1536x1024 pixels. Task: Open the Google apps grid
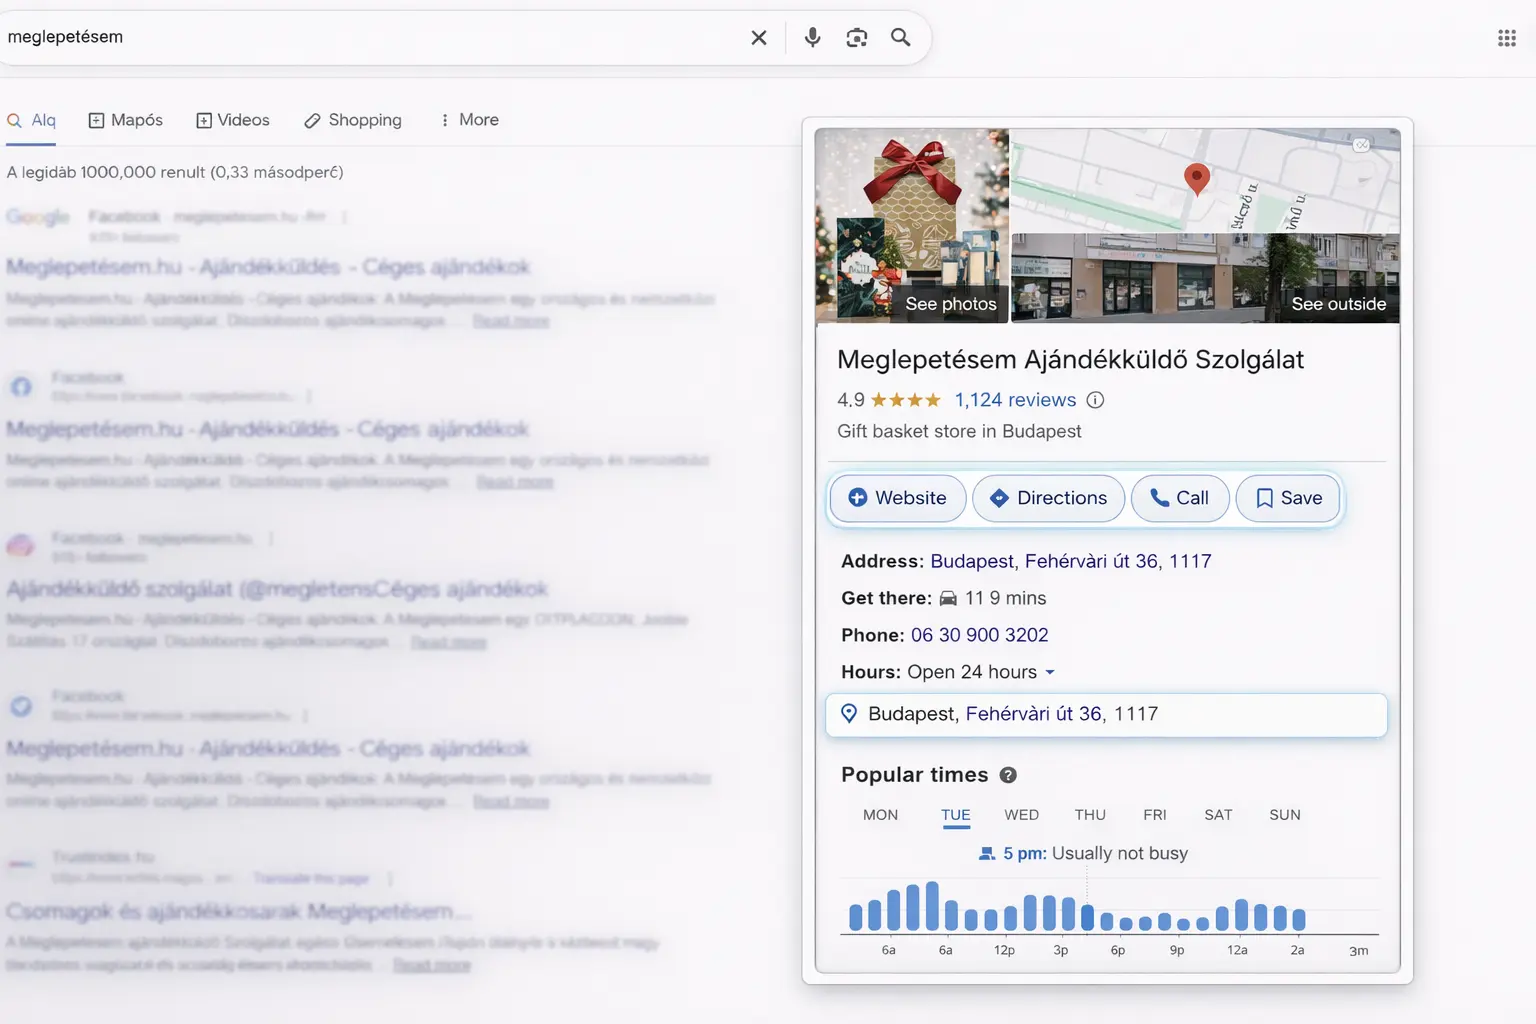tap(1506, 37)
